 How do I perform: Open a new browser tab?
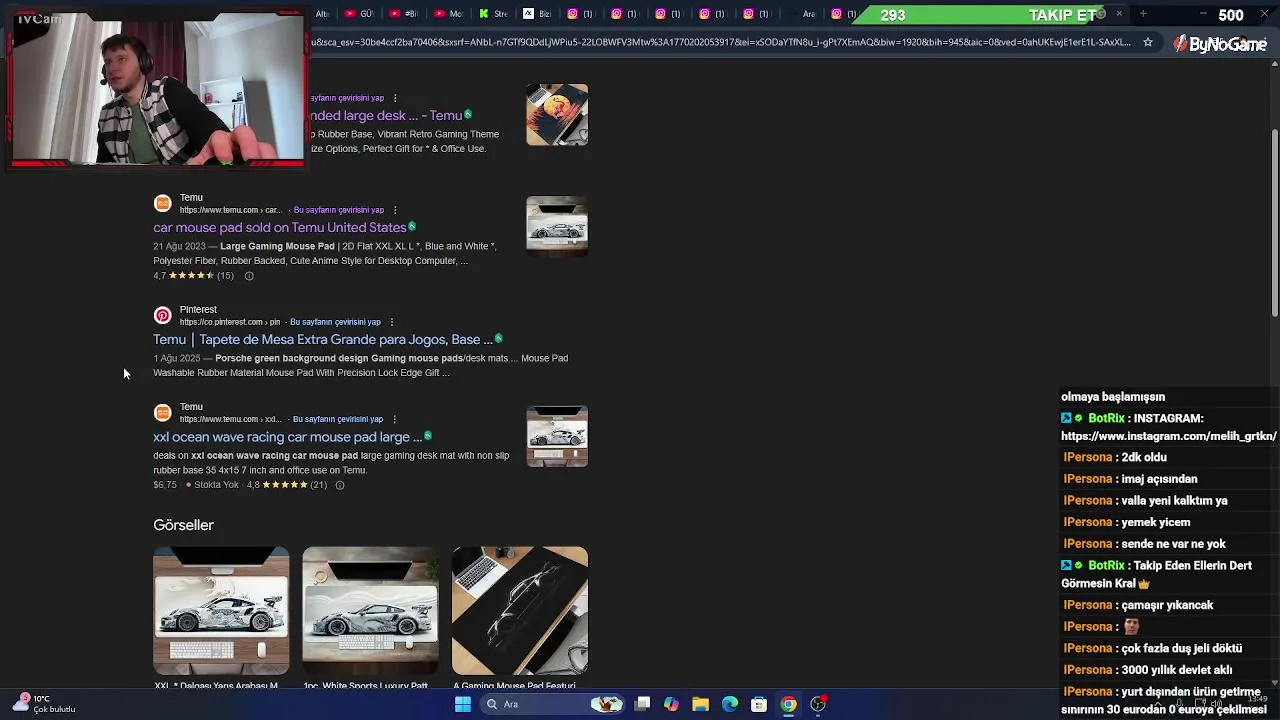[x=1143, y=14]
